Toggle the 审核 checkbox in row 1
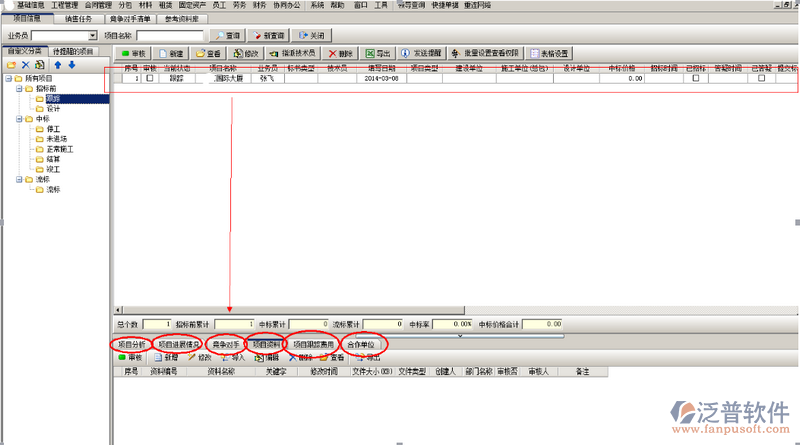 click(x=149, y=78)
